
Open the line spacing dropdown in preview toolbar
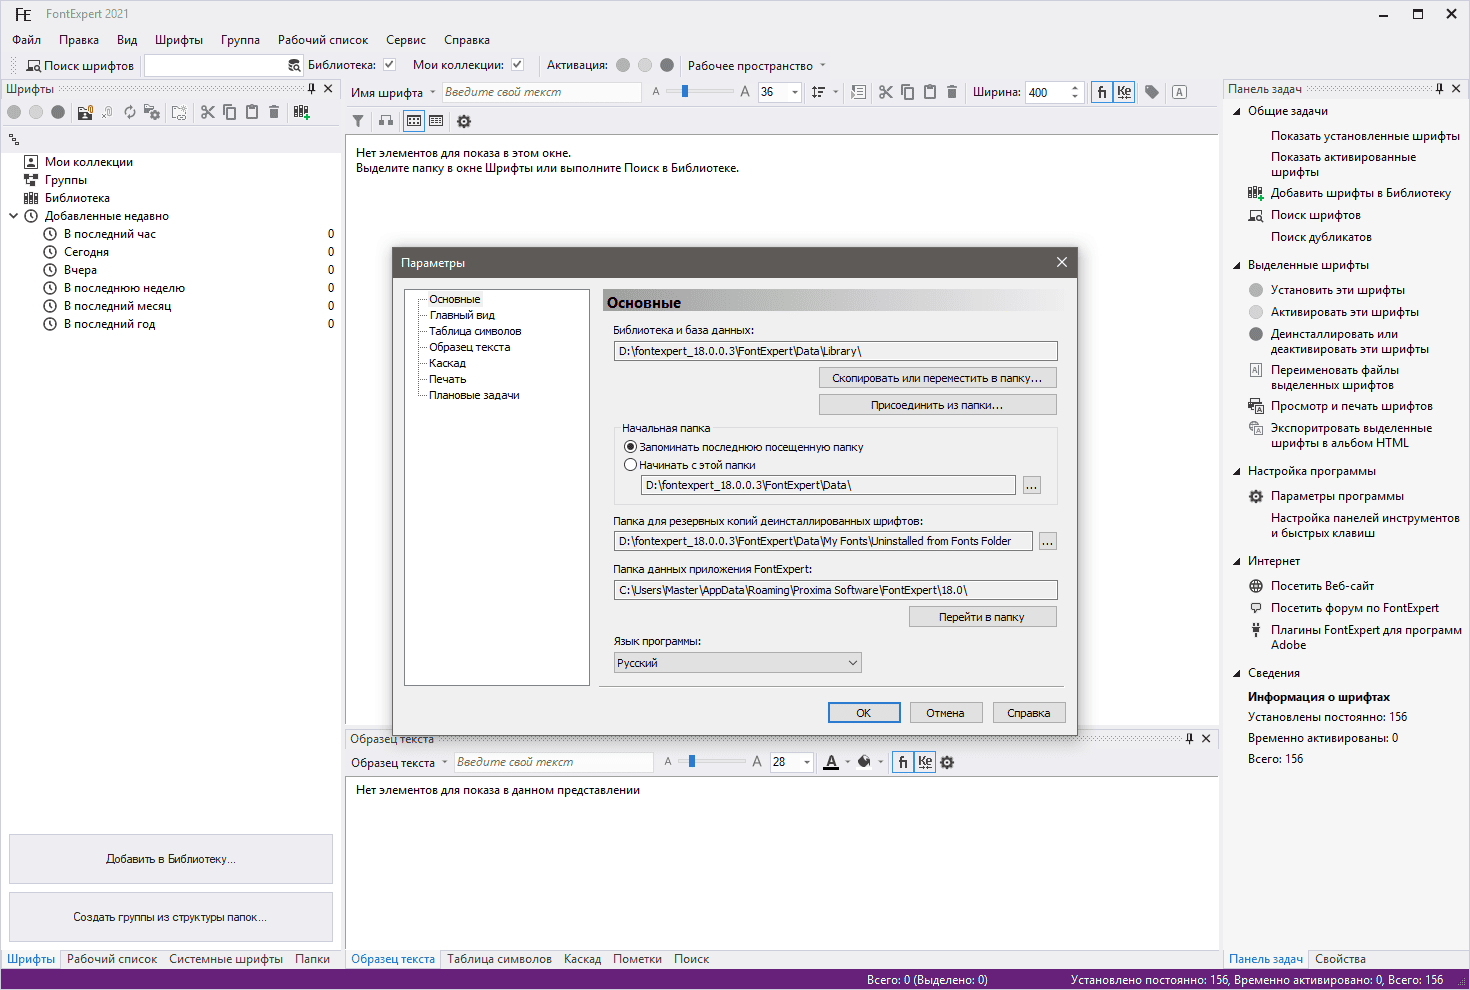coord(834,92)
